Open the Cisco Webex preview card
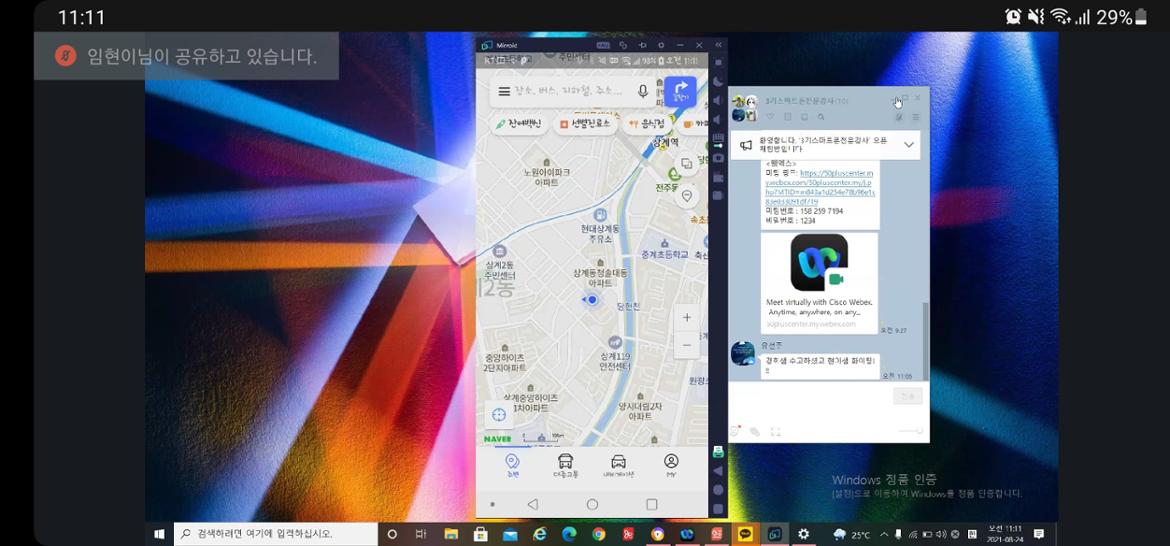The width and height of the screenshot is (1170, 546). [819, 282]
